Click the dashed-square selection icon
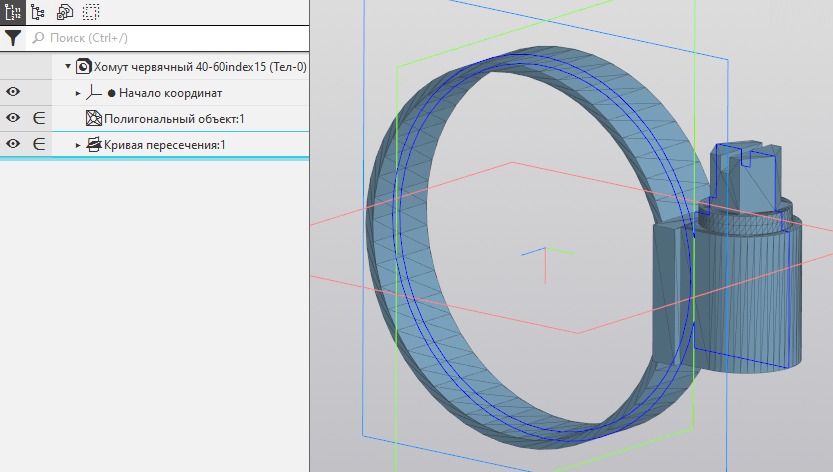This screenshot has width=833, height=472. [91, 12]
